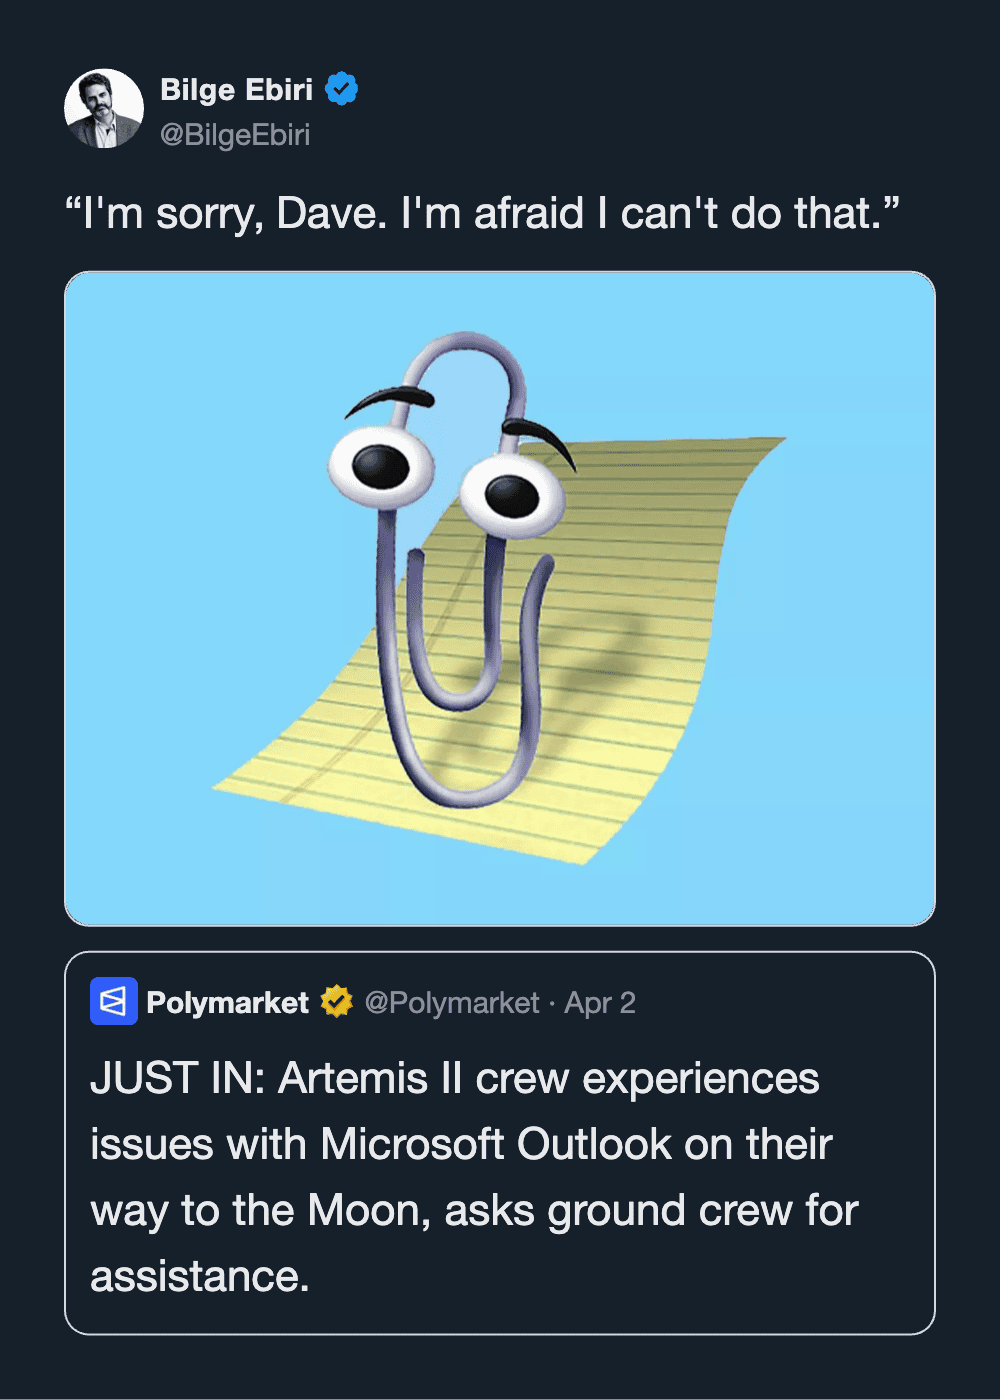Click Clippy's left eyebrow

coord(390,399)
